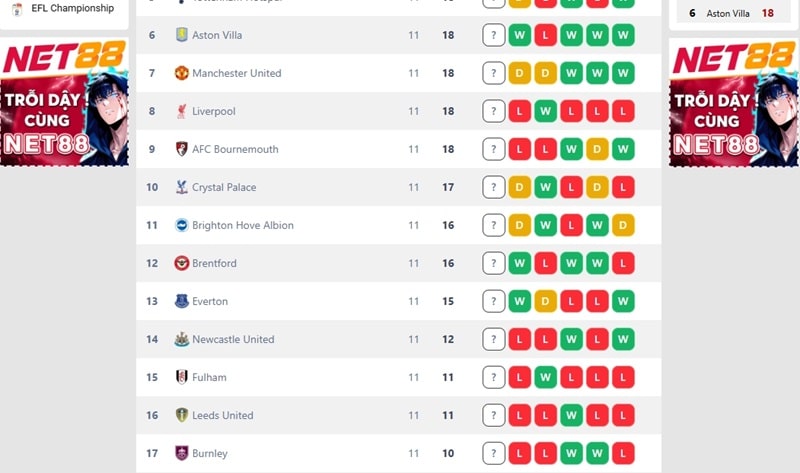Click the Liverpool club crest icon

point(181,111)
